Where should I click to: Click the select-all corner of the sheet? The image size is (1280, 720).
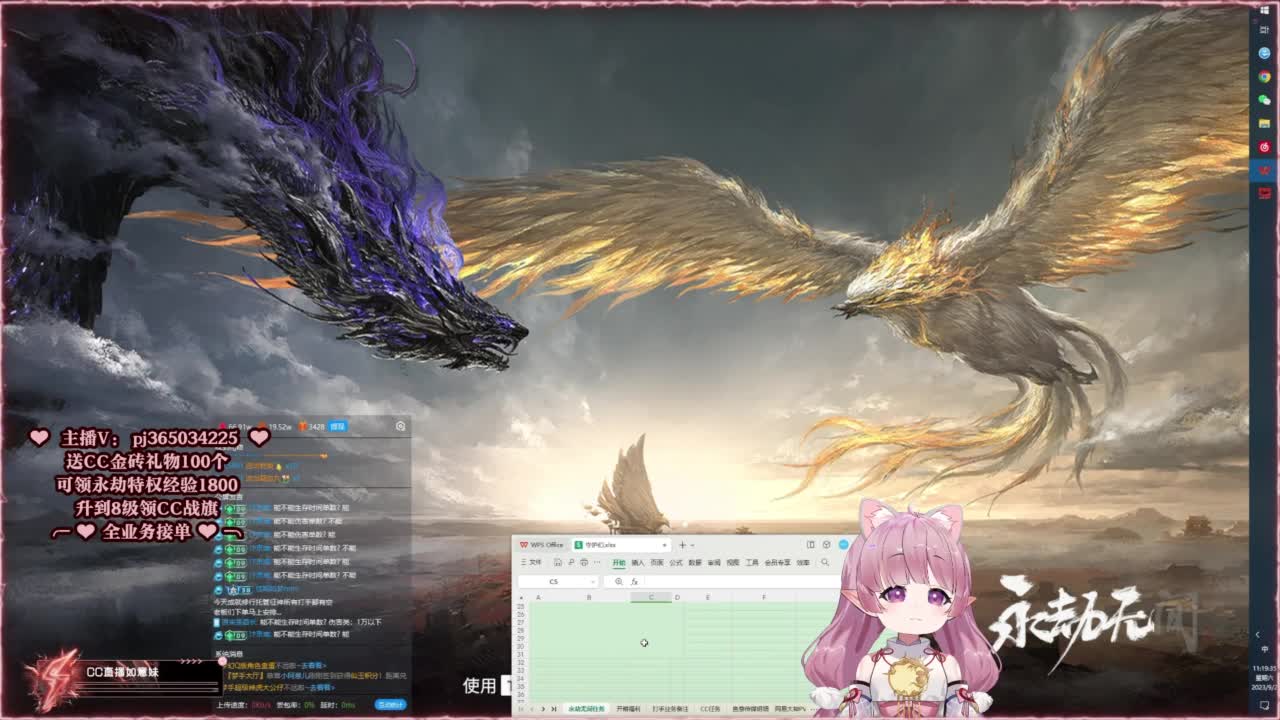point(521,597)
